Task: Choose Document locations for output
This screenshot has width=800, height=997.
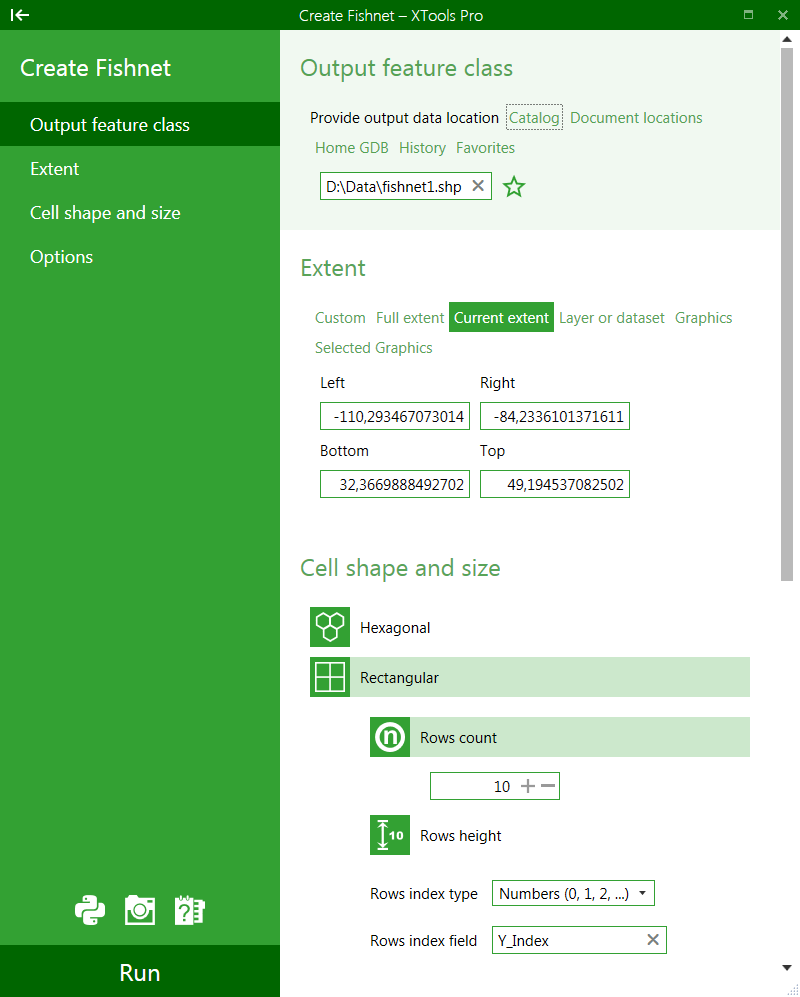Action: click(636, 118)
